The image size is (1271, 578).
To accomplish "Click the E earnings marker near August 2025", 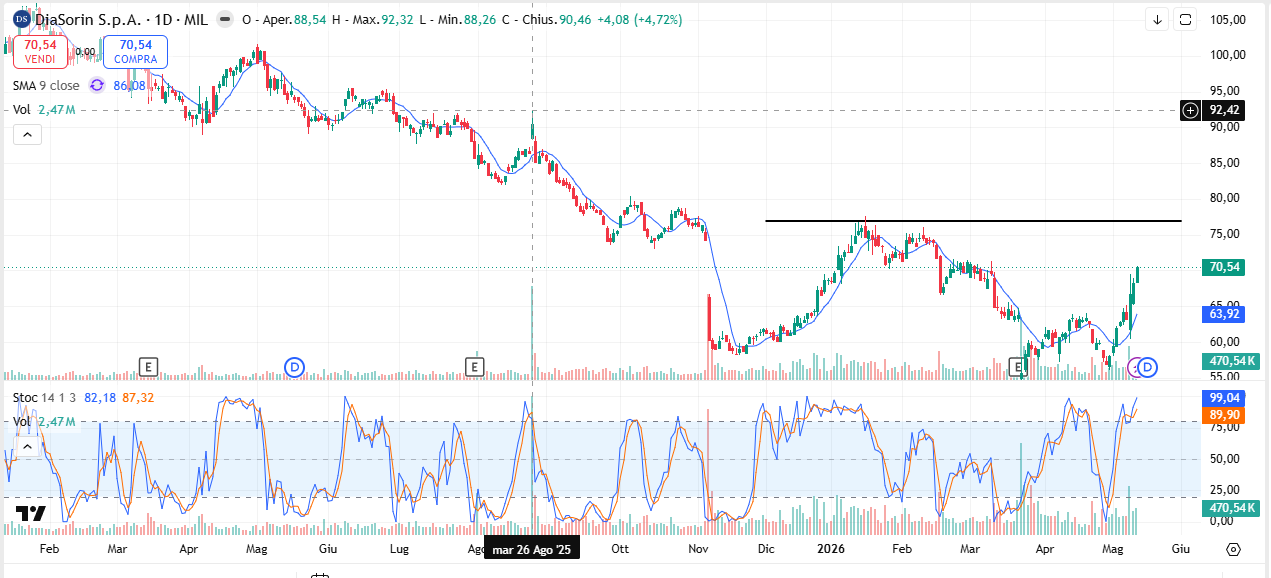I will coord(475,367).
